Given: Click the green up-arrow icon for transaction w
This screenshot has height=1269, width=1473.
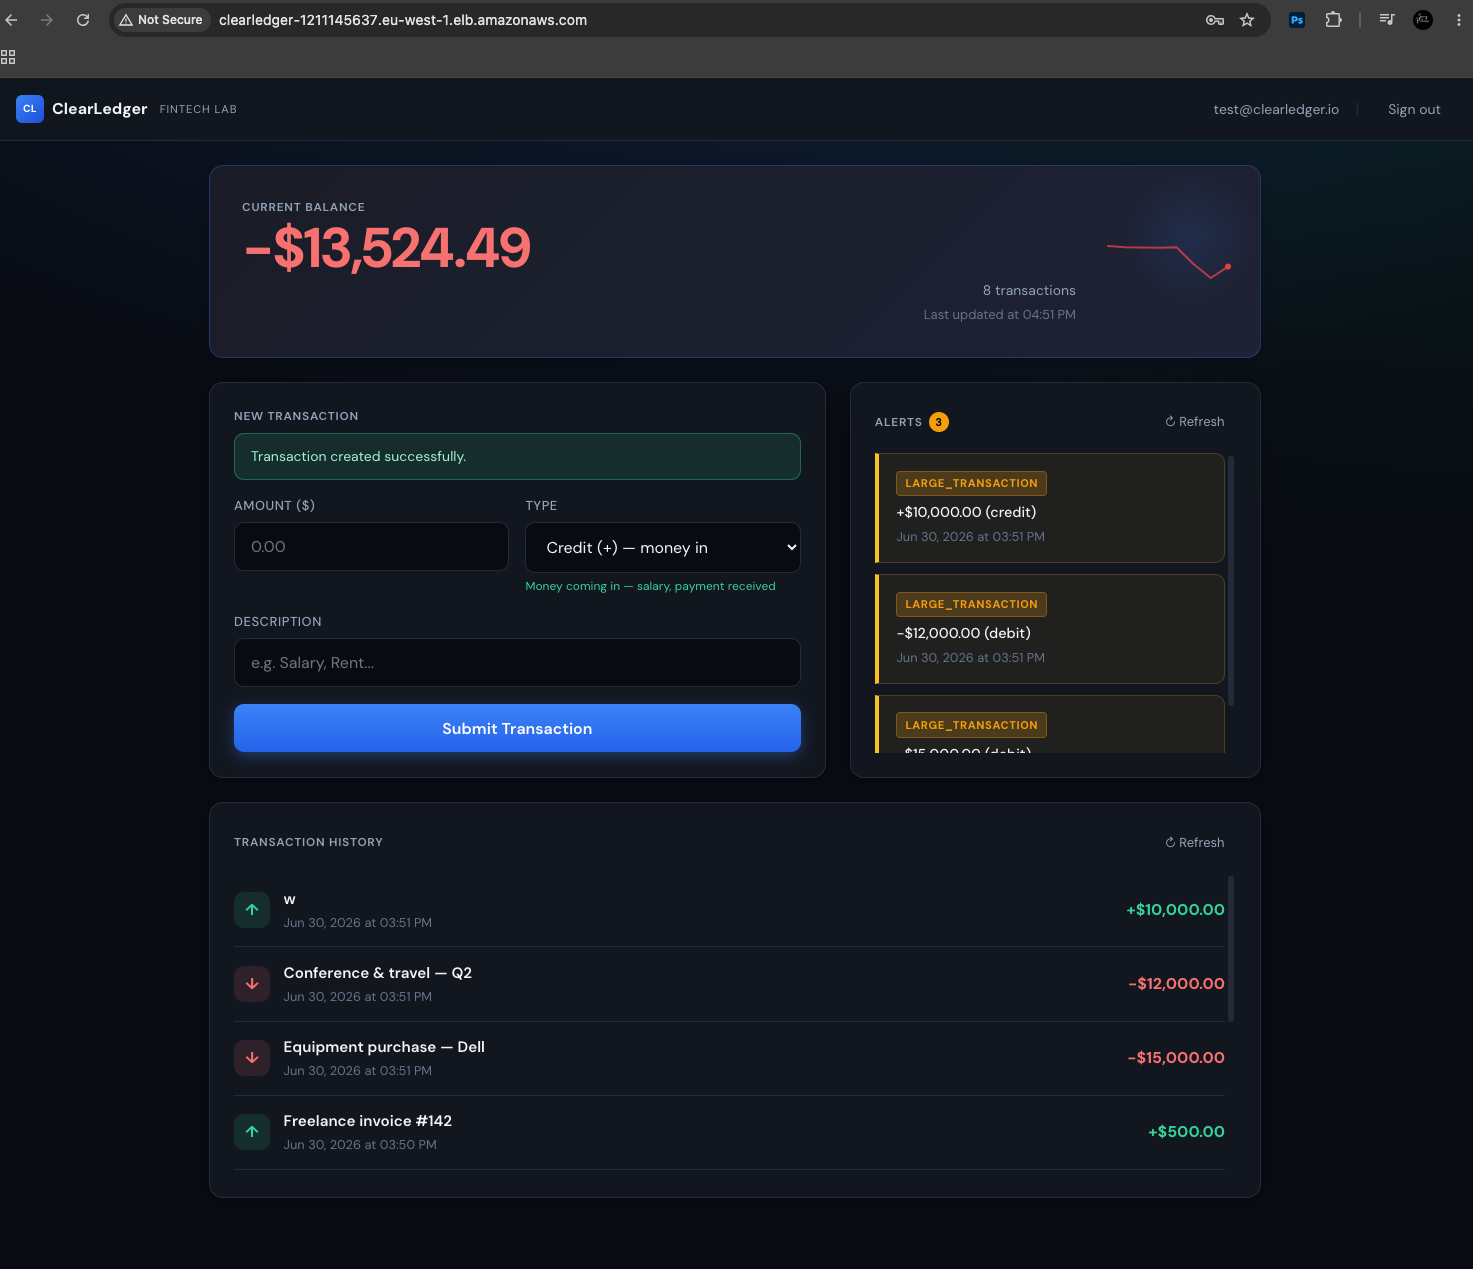Looking at the screenshot, I should pyautogui.click(x=252, y=910).
